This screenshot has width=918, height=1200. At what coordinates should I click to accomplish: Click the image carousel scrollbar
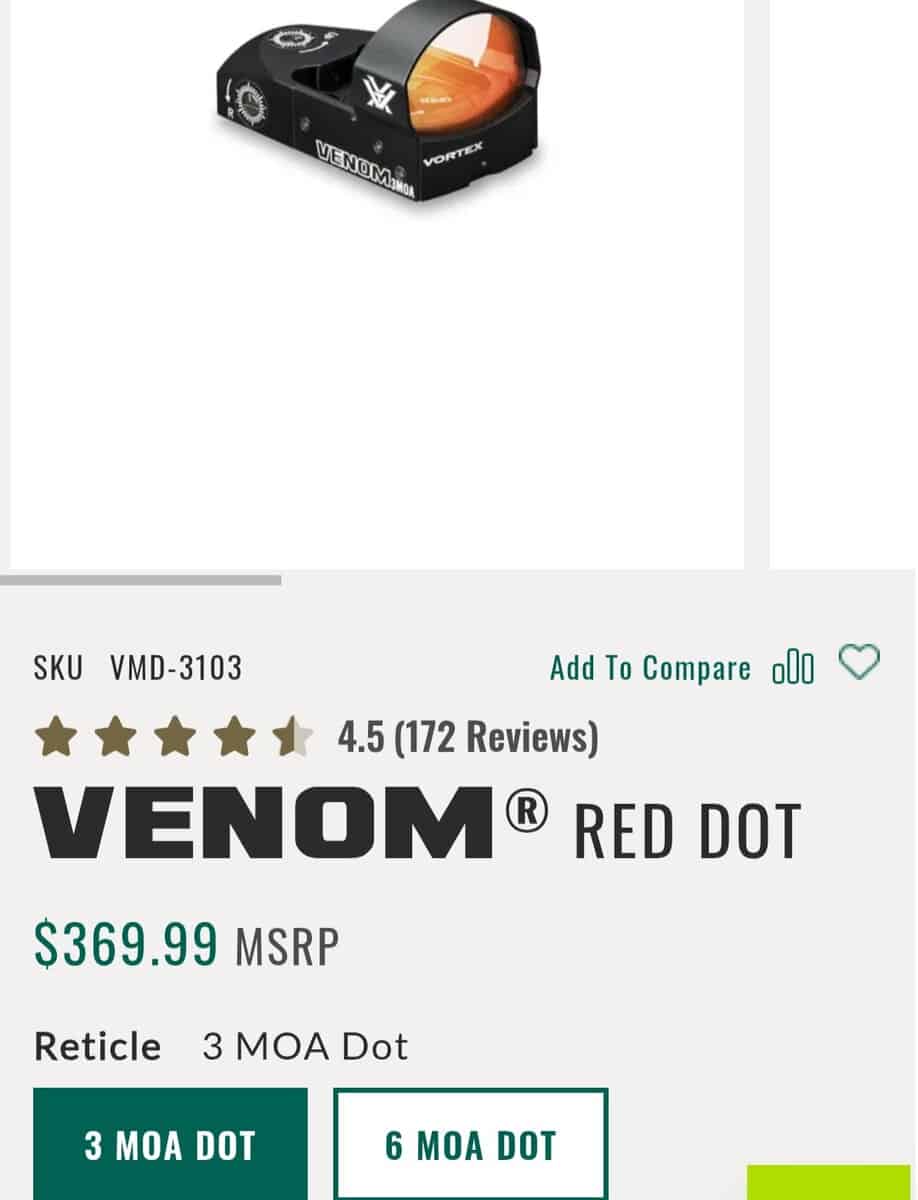(x=141, y=580)
